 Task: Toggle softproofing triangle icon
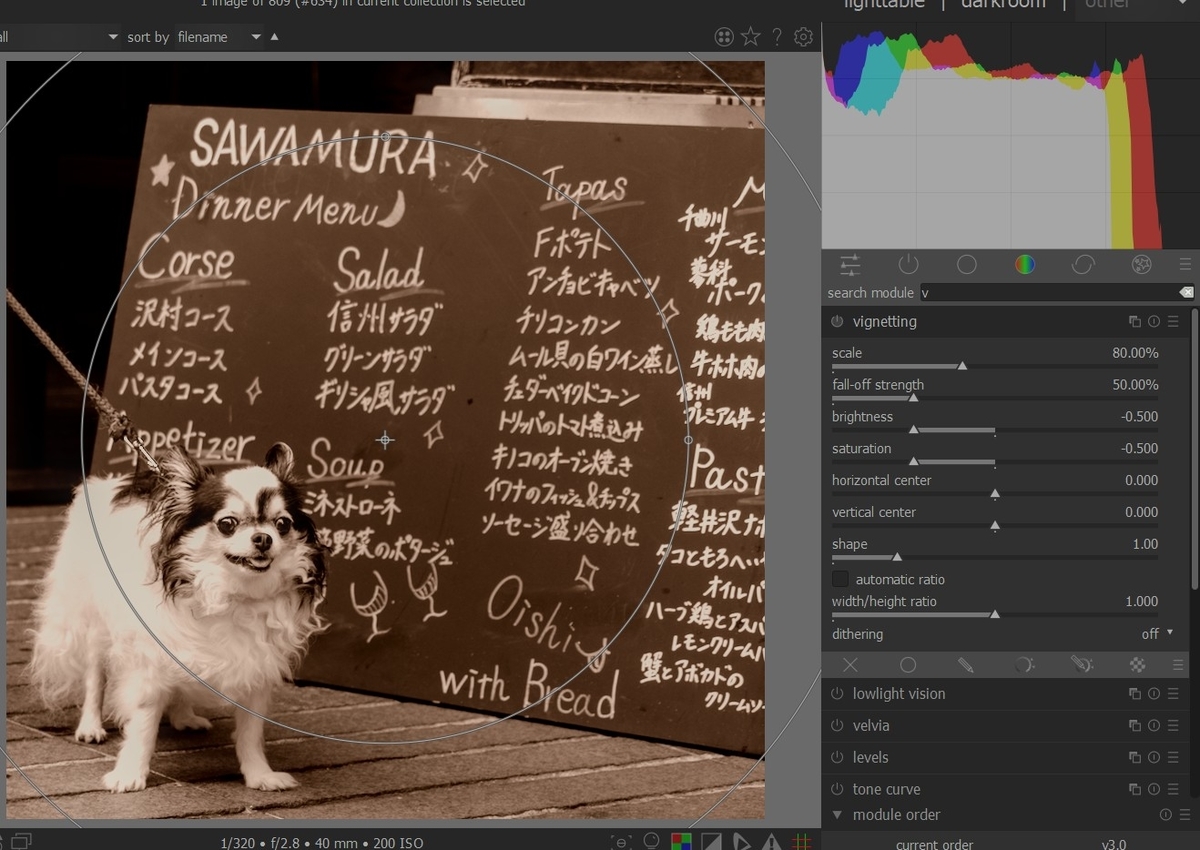[741, 842]
